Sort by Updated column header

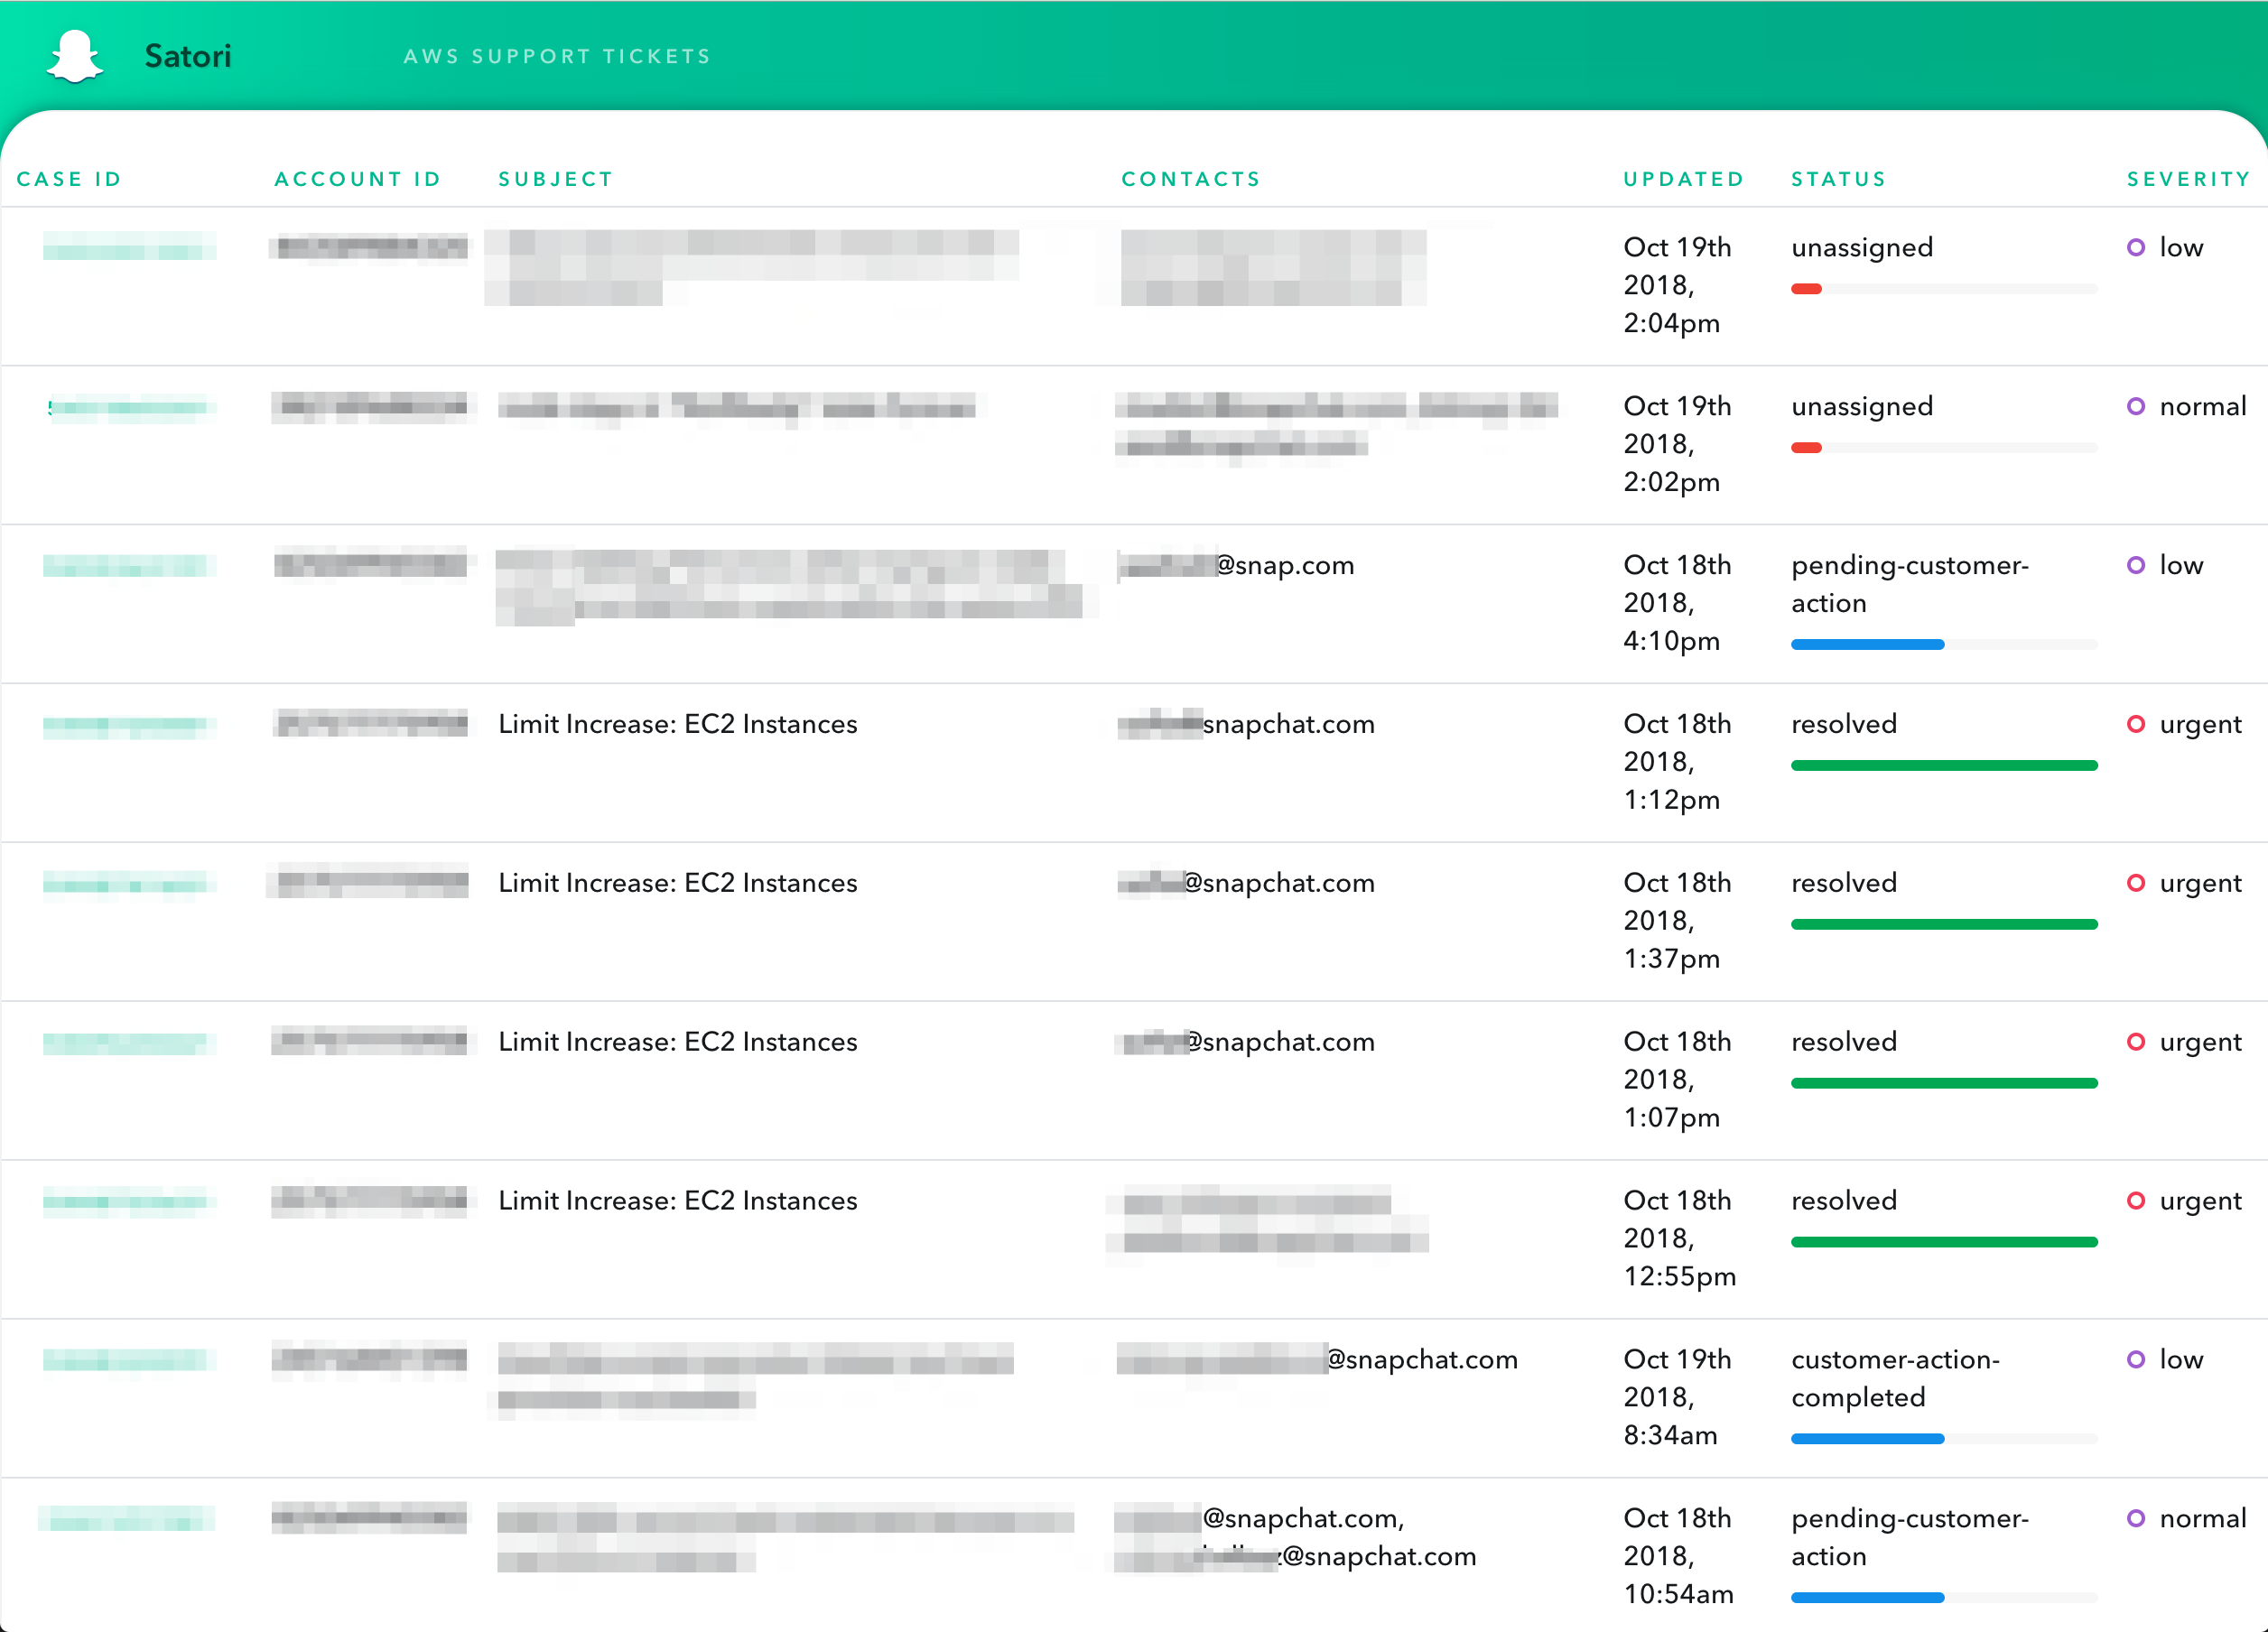tap(1683, 179)
